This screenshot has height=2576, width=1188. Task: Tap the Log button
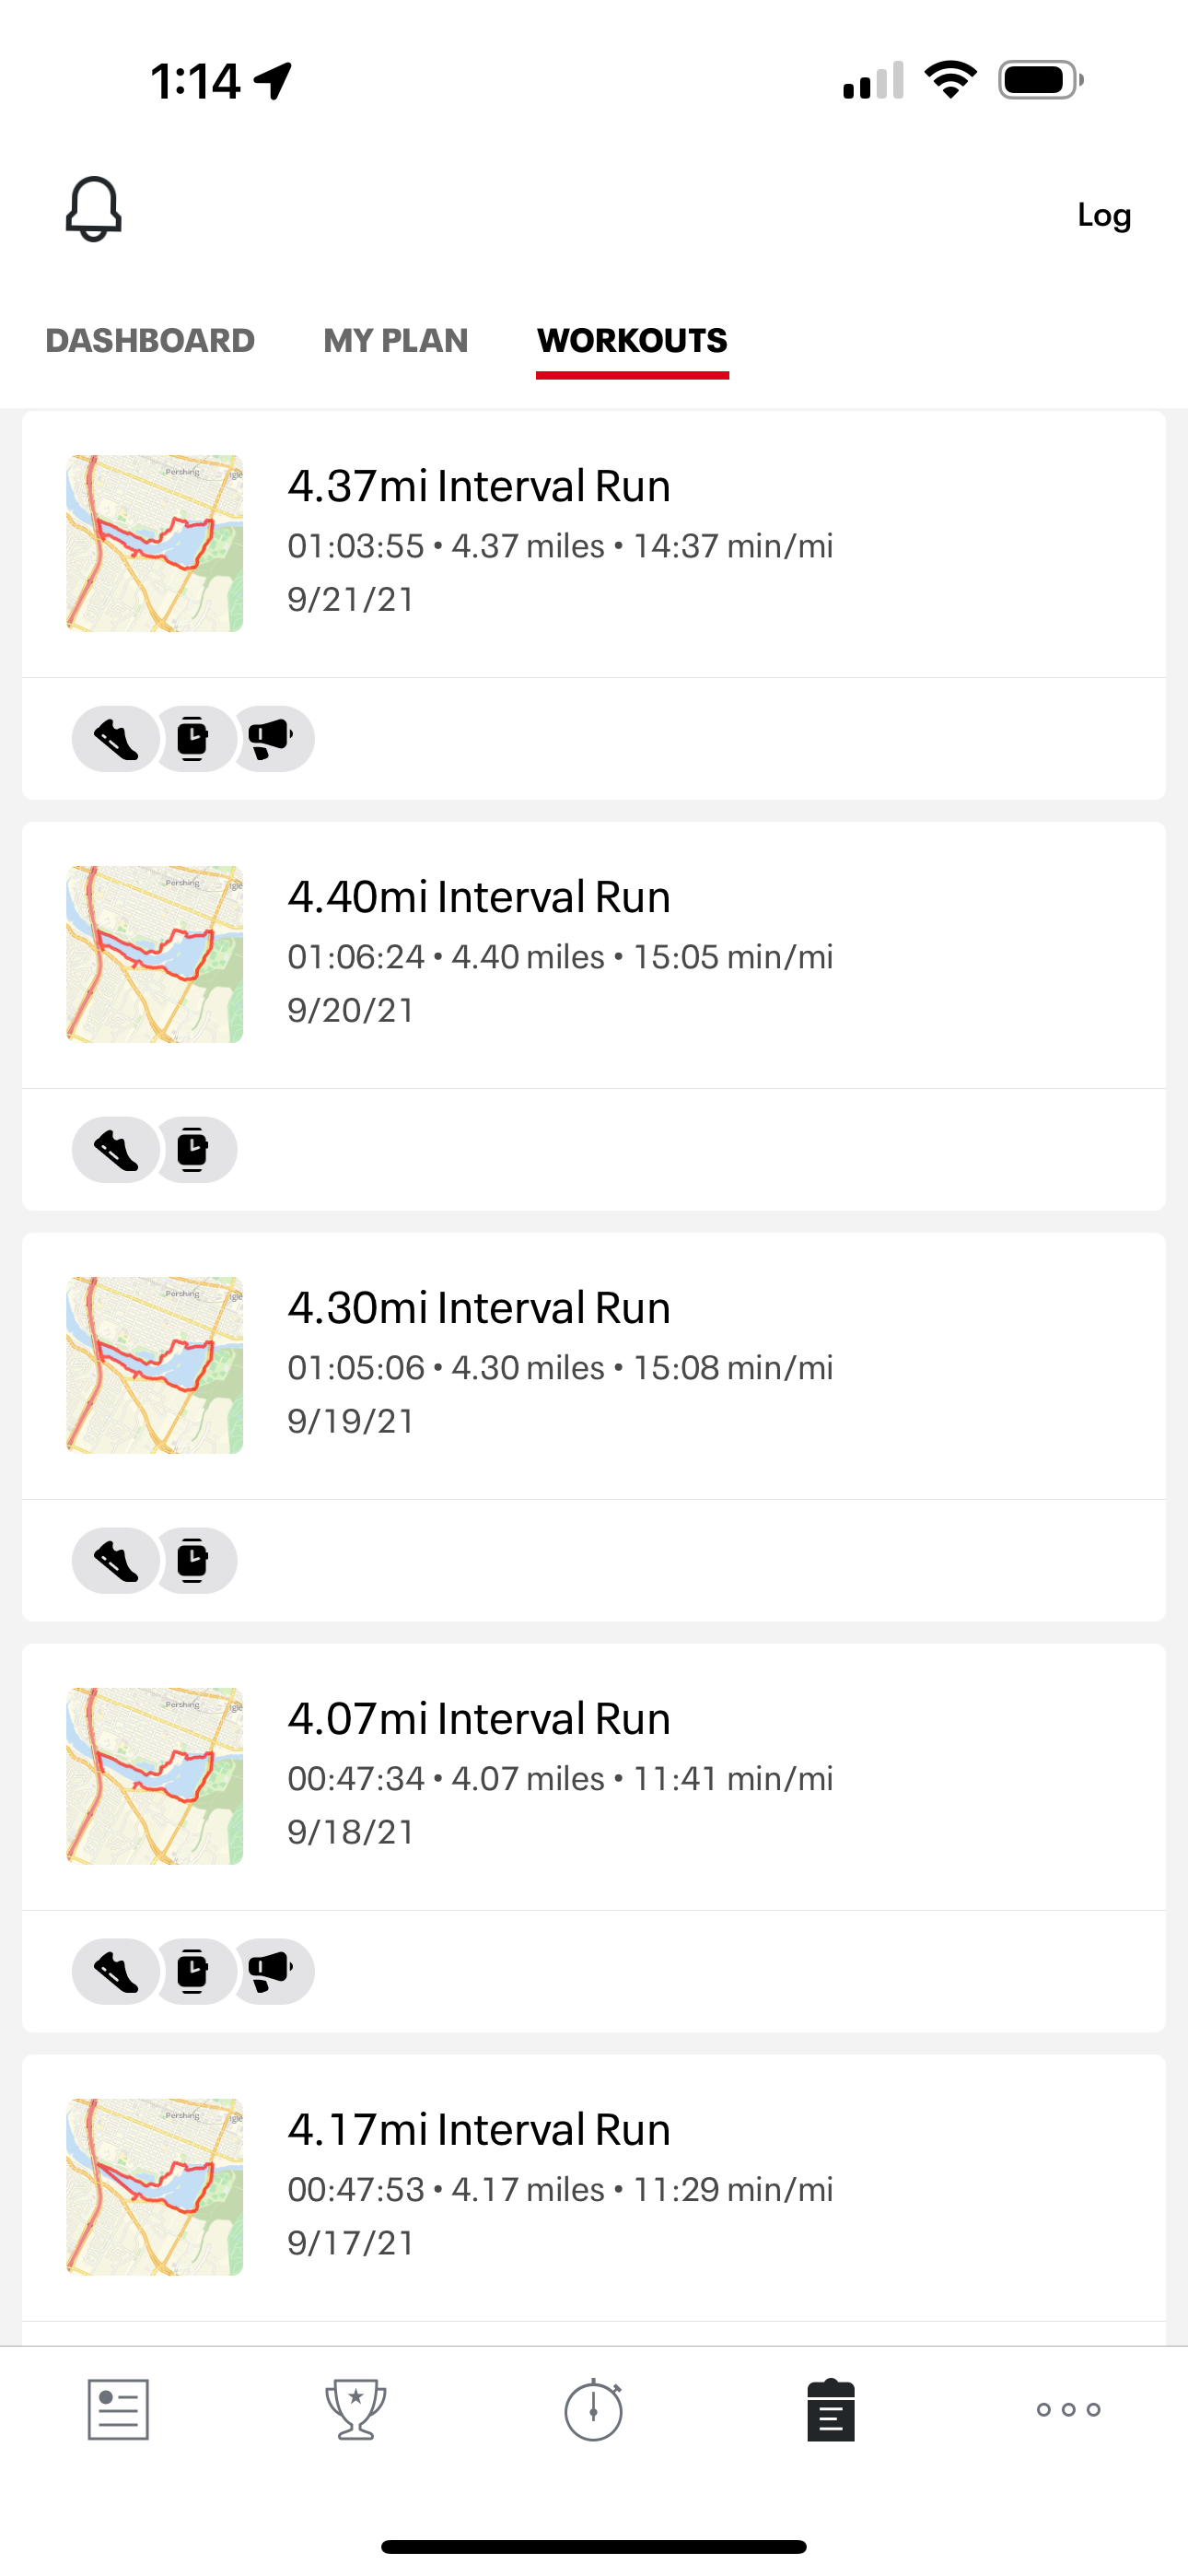tap(1103, 215)
